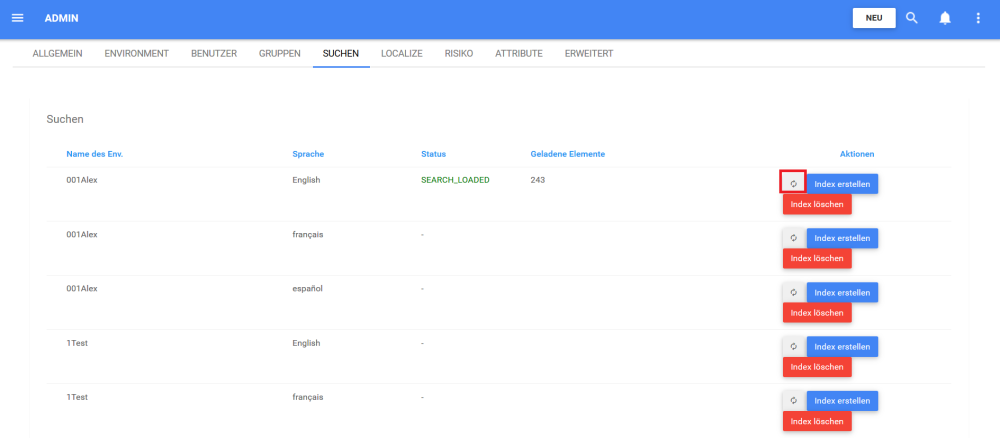This screenshot has height=438, width=1000.
Task: Click Index erstellen for 1Test English
Action: tap(842, 347)
